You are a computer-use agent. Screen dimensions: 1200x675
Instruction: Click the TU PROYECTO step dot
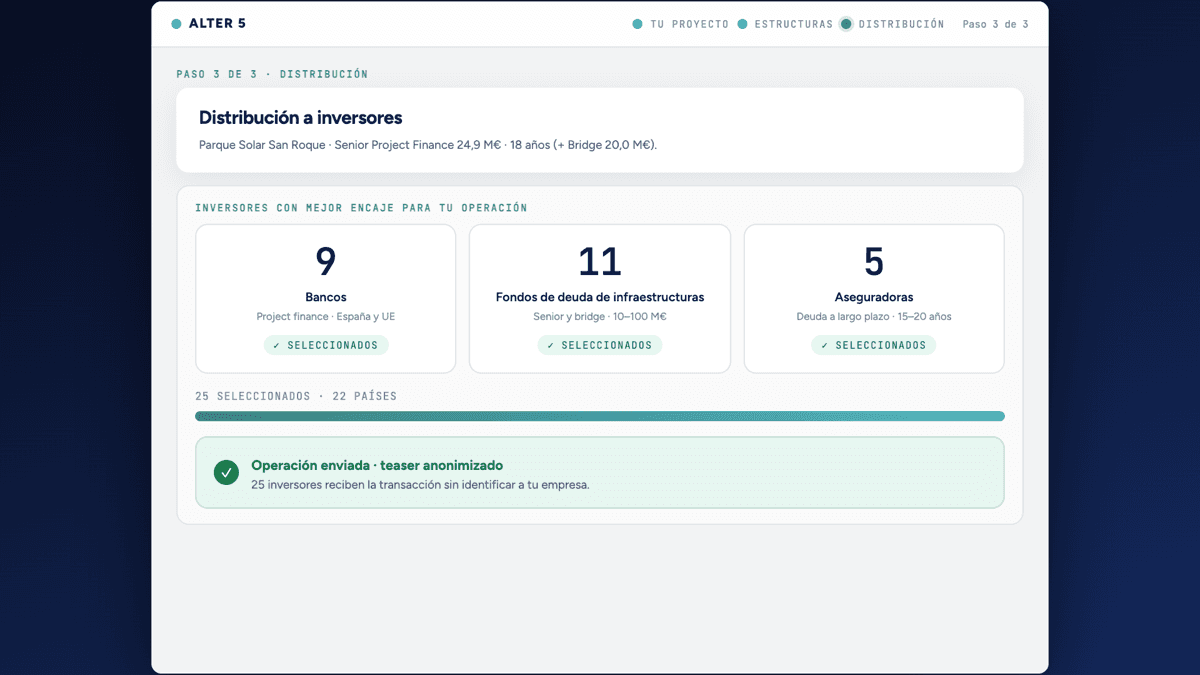[637, 24]
